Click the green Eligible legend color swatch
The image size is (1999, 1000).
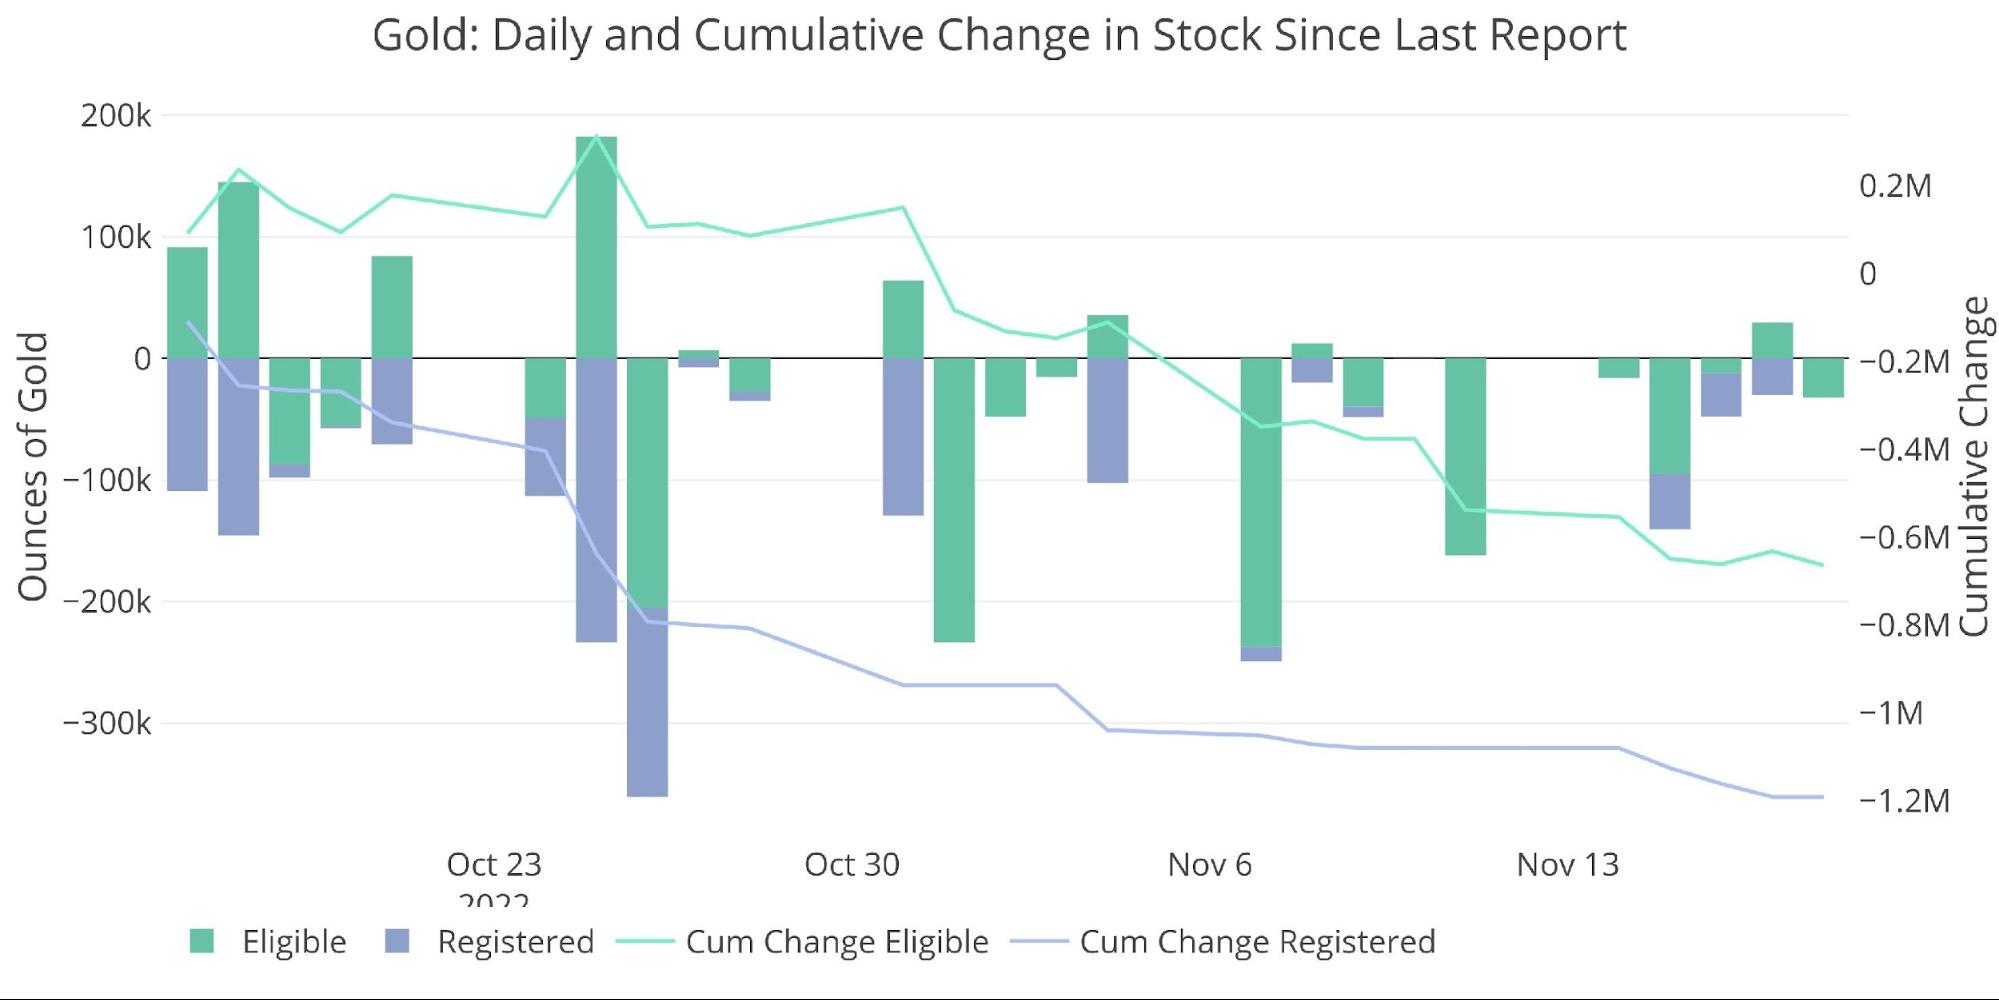202,941
